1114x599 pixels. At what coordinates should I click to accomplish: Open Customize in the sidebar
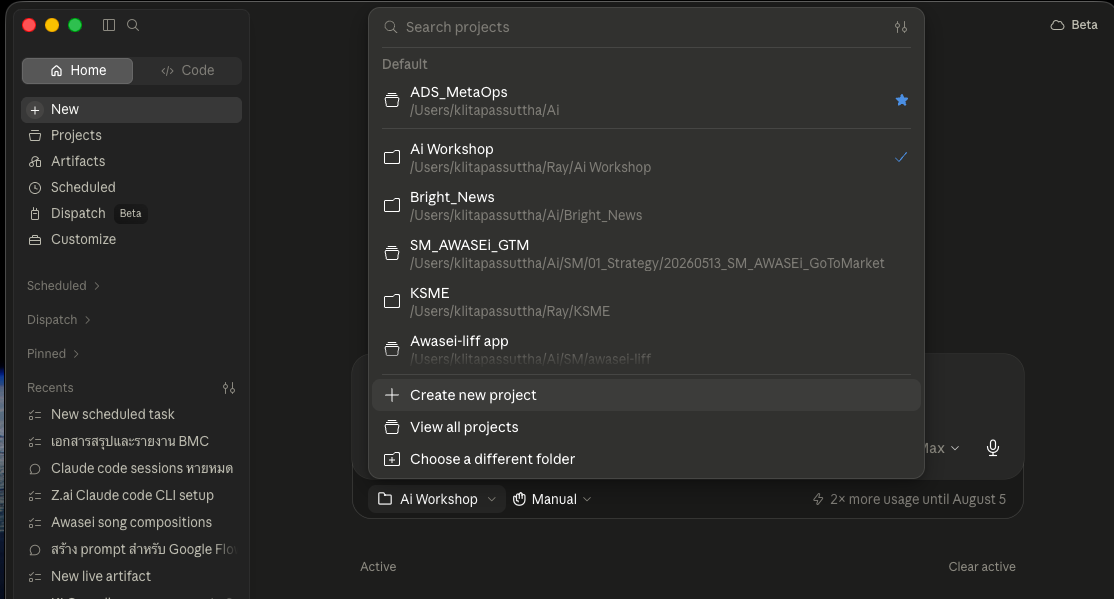tap(131, 239)
